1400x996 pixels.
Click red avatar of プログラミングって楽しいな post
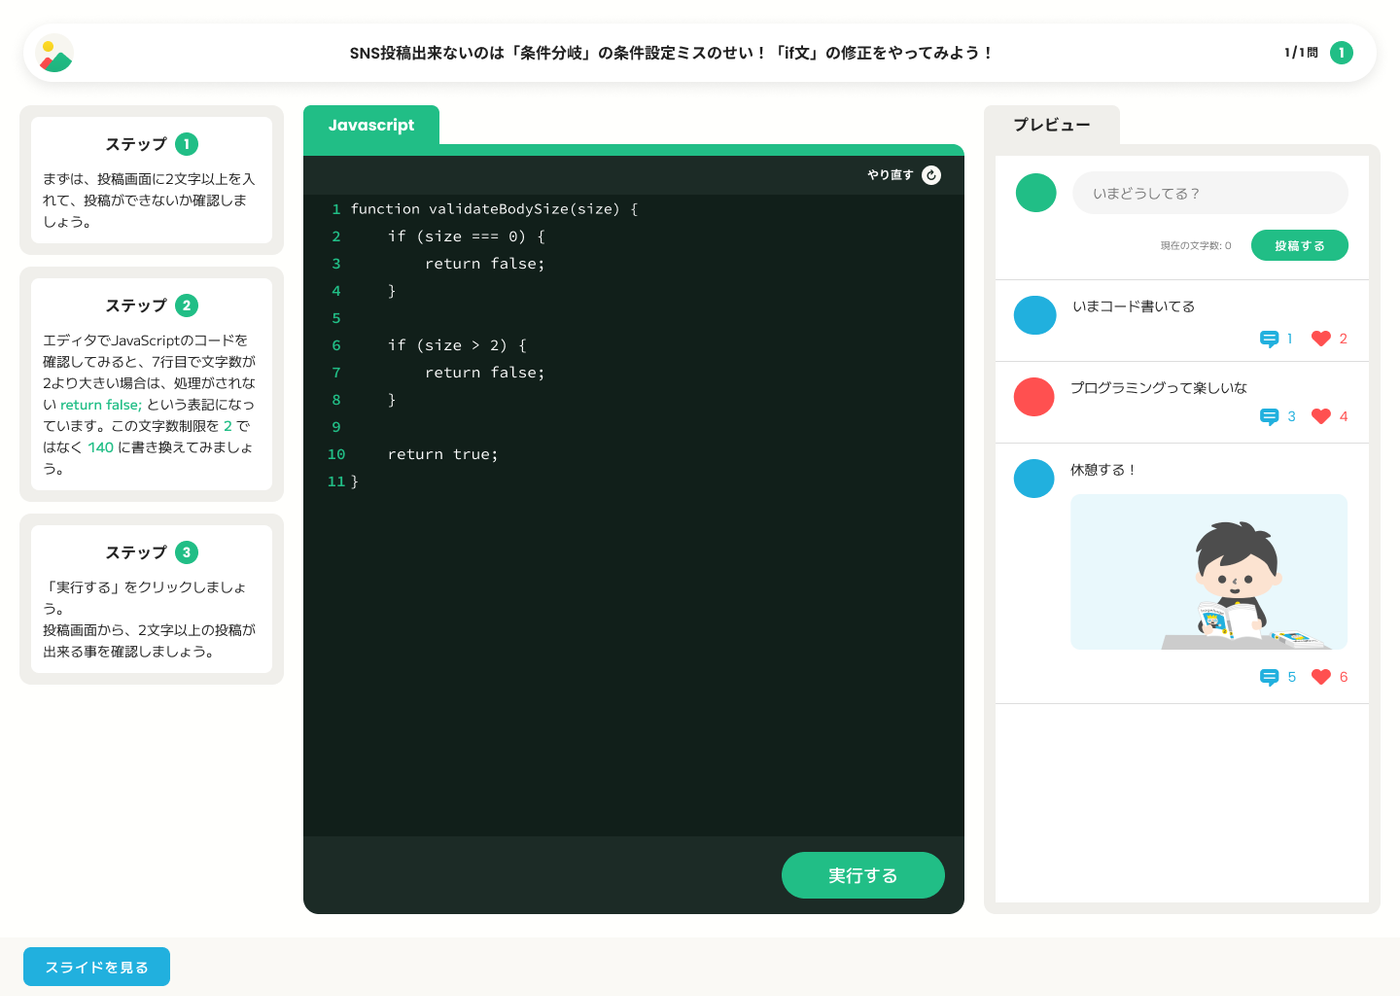[1034, 397]
